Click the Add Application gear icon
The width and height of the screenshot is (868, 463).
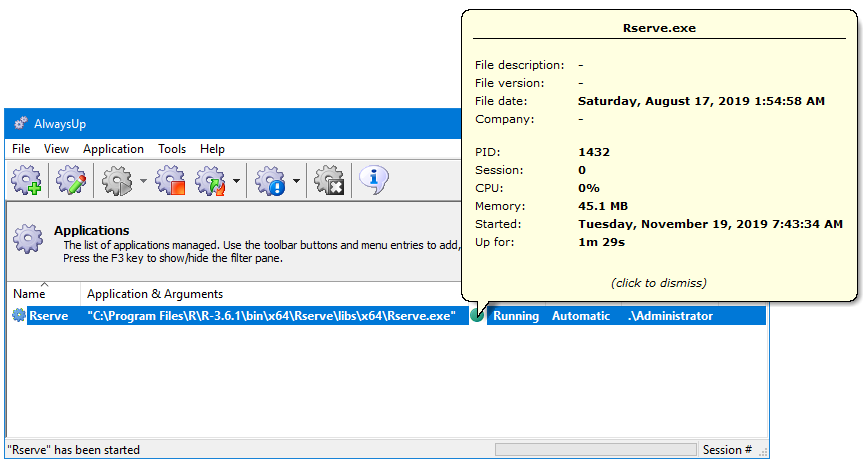coord(27,180)
